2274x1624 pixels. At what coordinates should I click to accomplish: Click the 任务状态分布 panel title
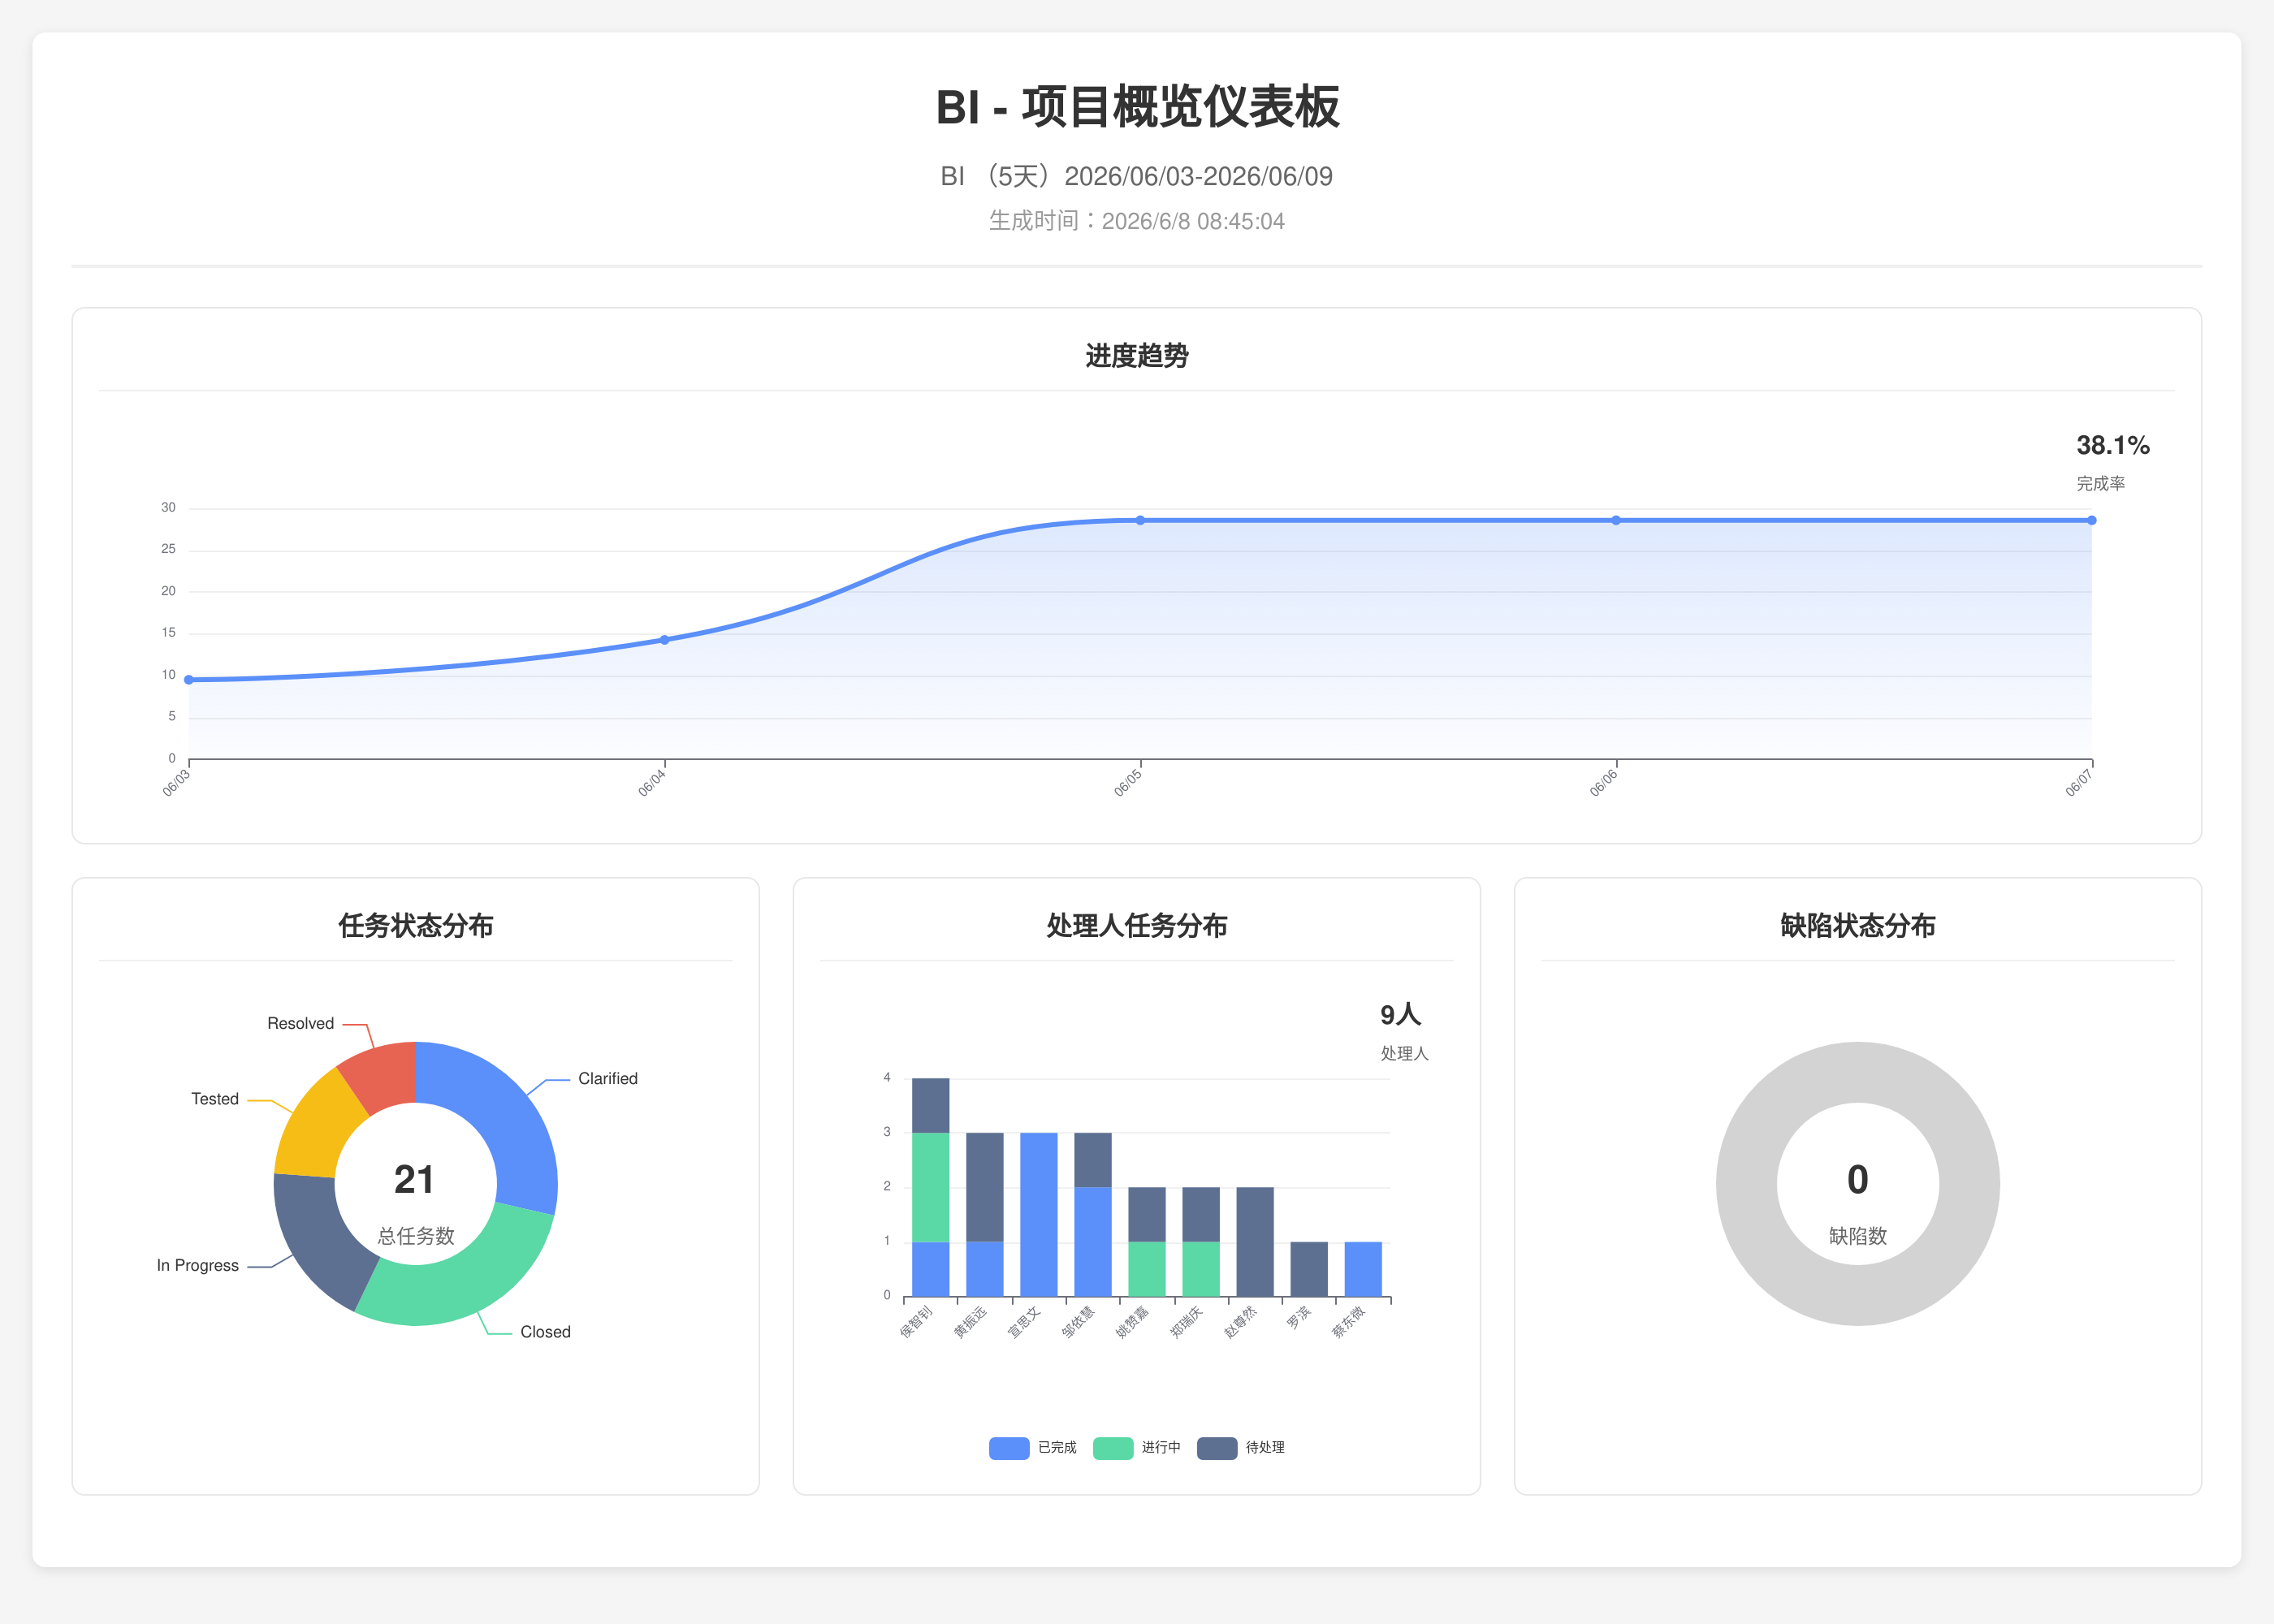click(x=416, y=926)
